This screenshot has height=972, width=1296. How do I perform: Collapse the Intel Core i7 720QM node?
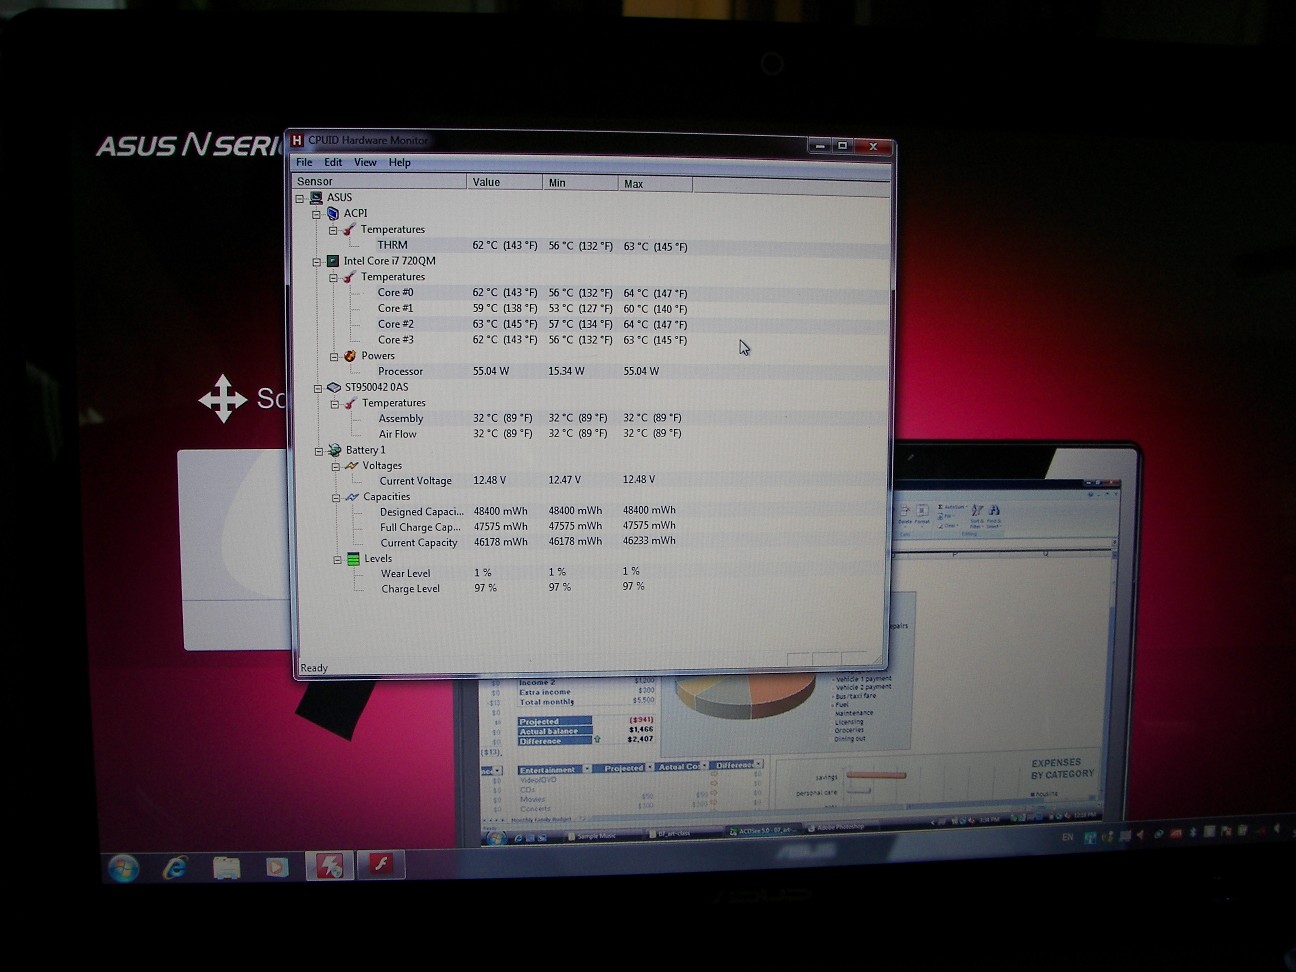pyautogui.click(x=316, y=262)
